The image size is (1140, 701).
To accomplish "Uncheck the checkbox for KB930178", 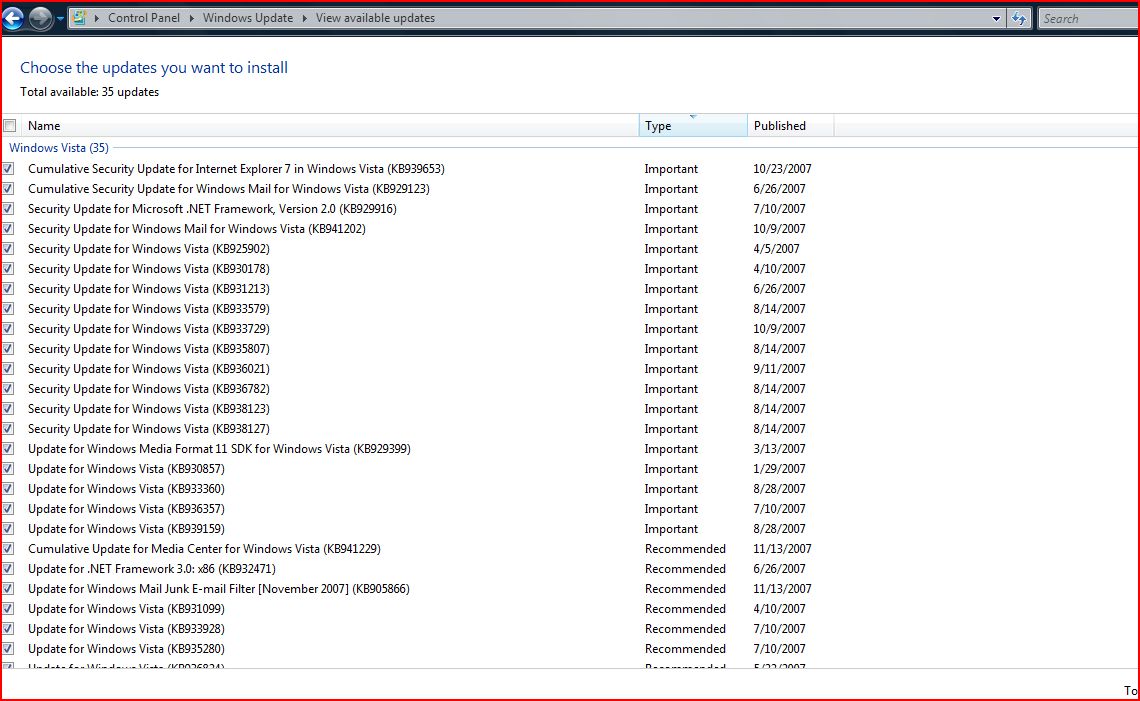I will click(8, 269).
